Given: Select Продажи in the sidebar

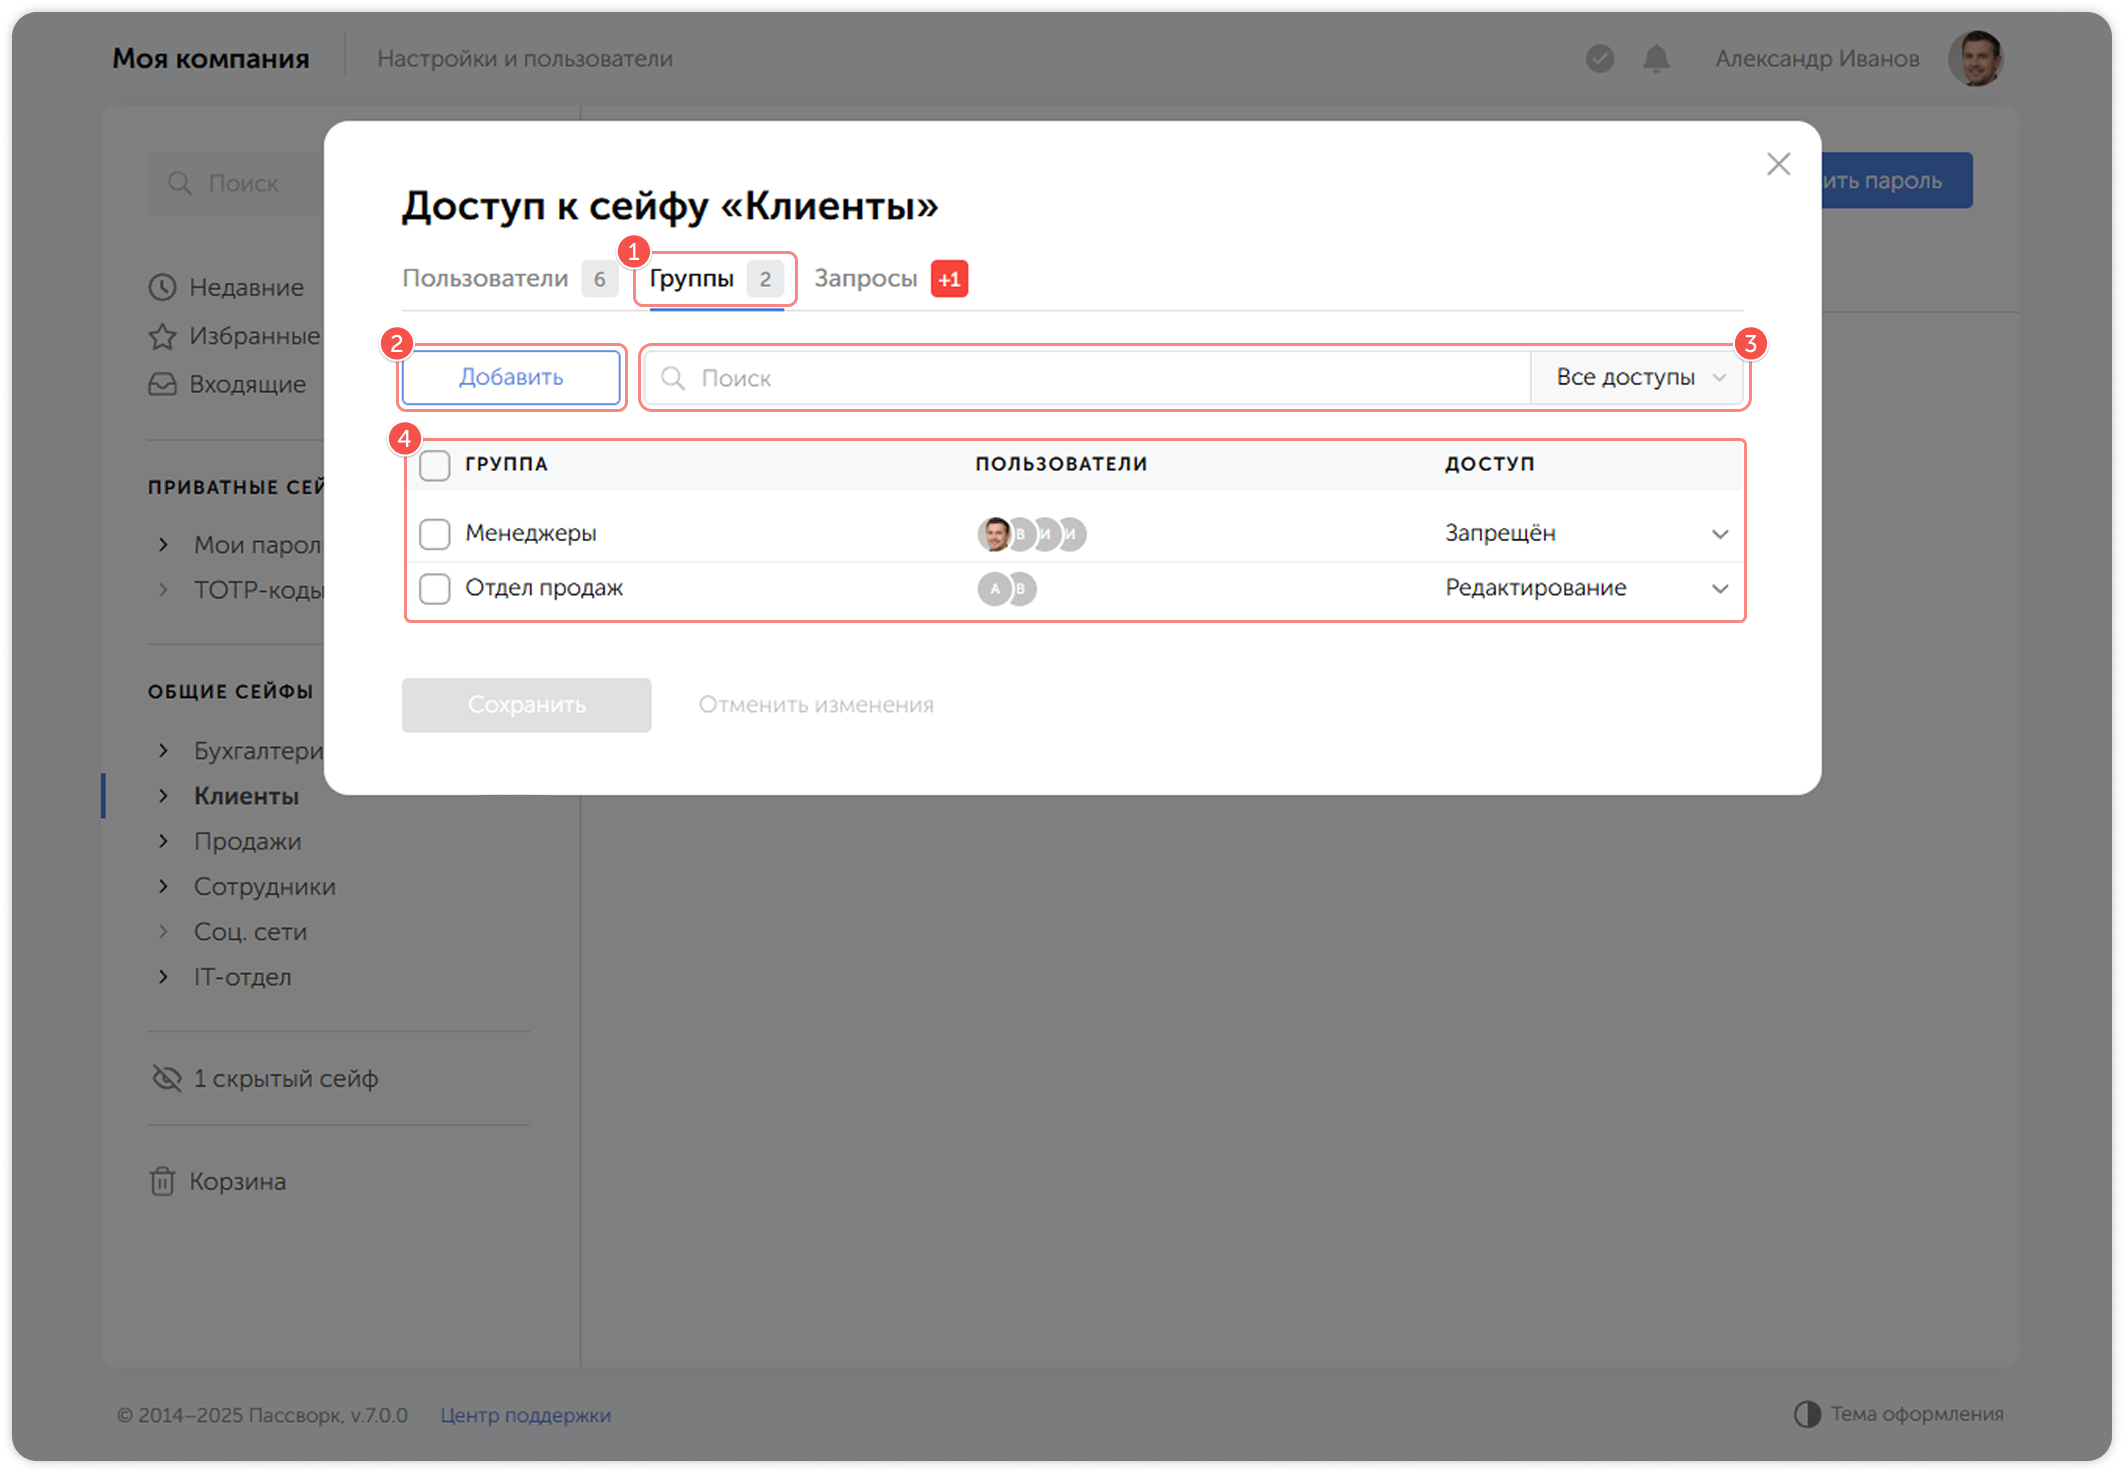Looking at the screenshot, I should [x=247, y=842].
